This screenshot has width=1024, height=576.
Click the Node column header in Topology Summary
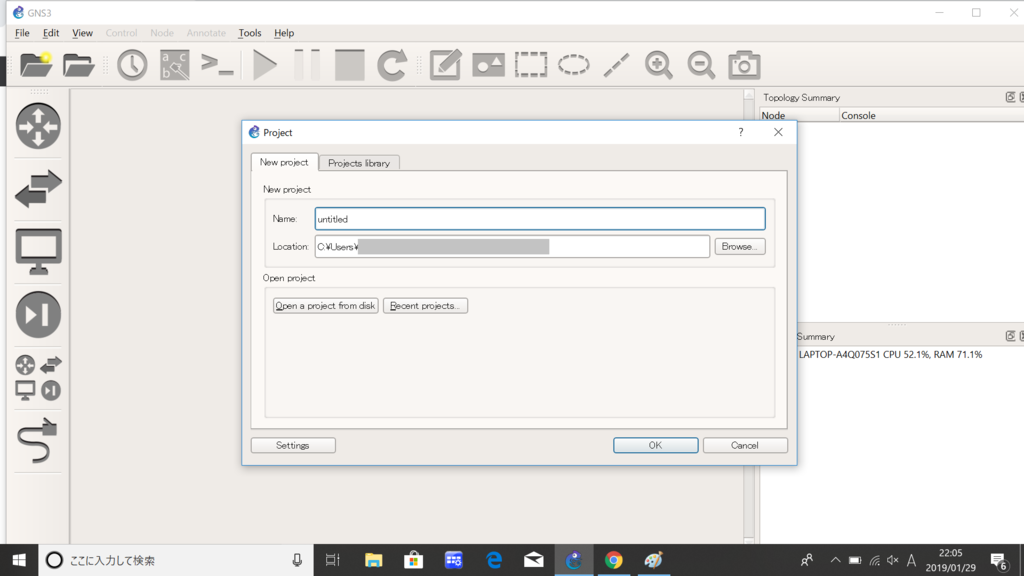tap(799, 116)
